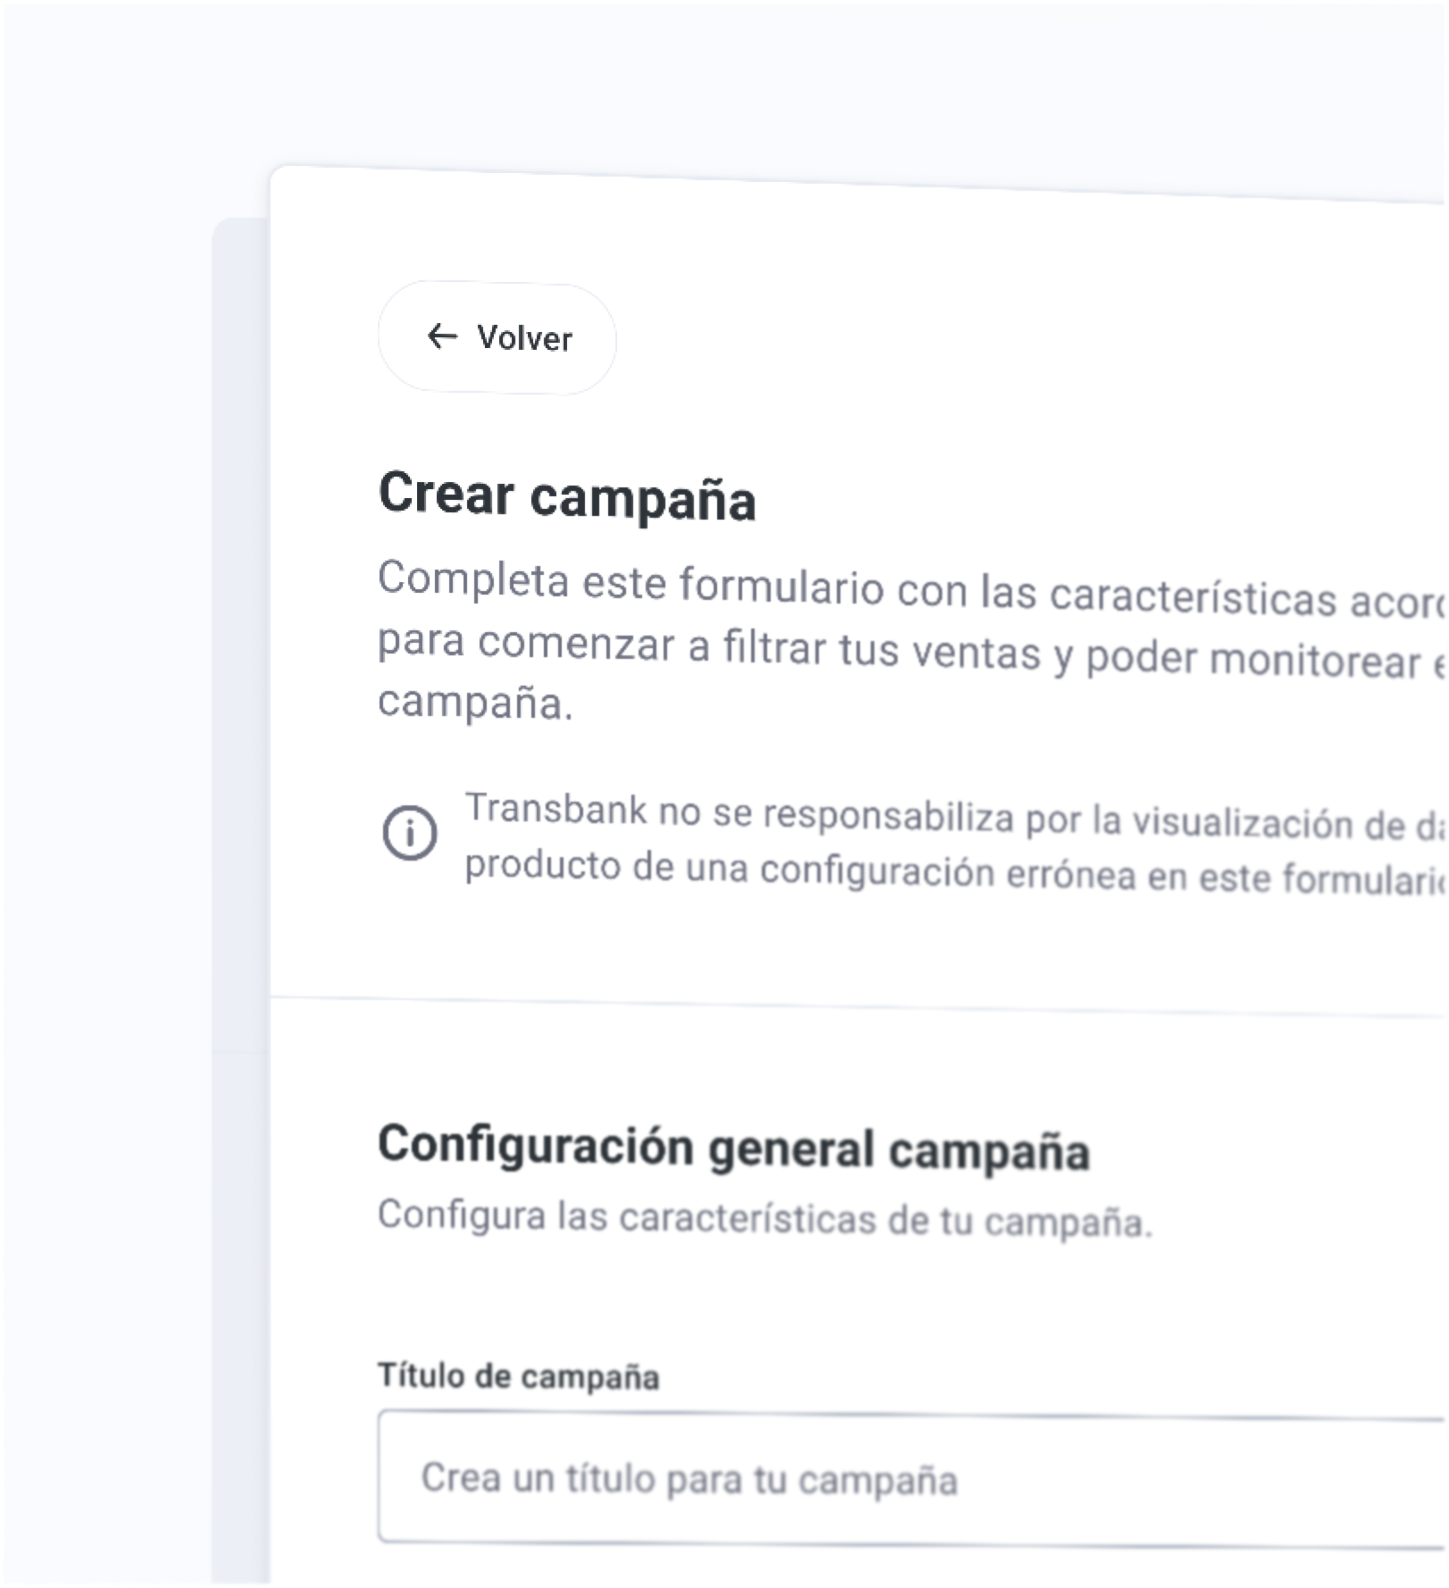Click the line beginning "Completa este formulario"
Viewport: 1449px width, 1588px height.
click(911, 590)
